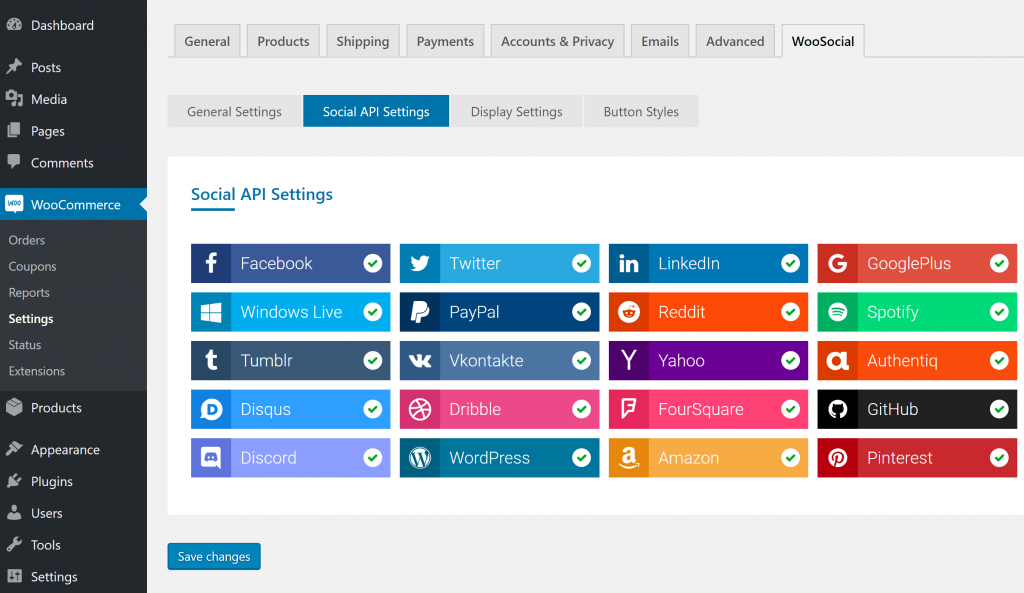Select the WooSocial tab
The height and width of the screenshot is (593, 1024).
click(823, 41)
